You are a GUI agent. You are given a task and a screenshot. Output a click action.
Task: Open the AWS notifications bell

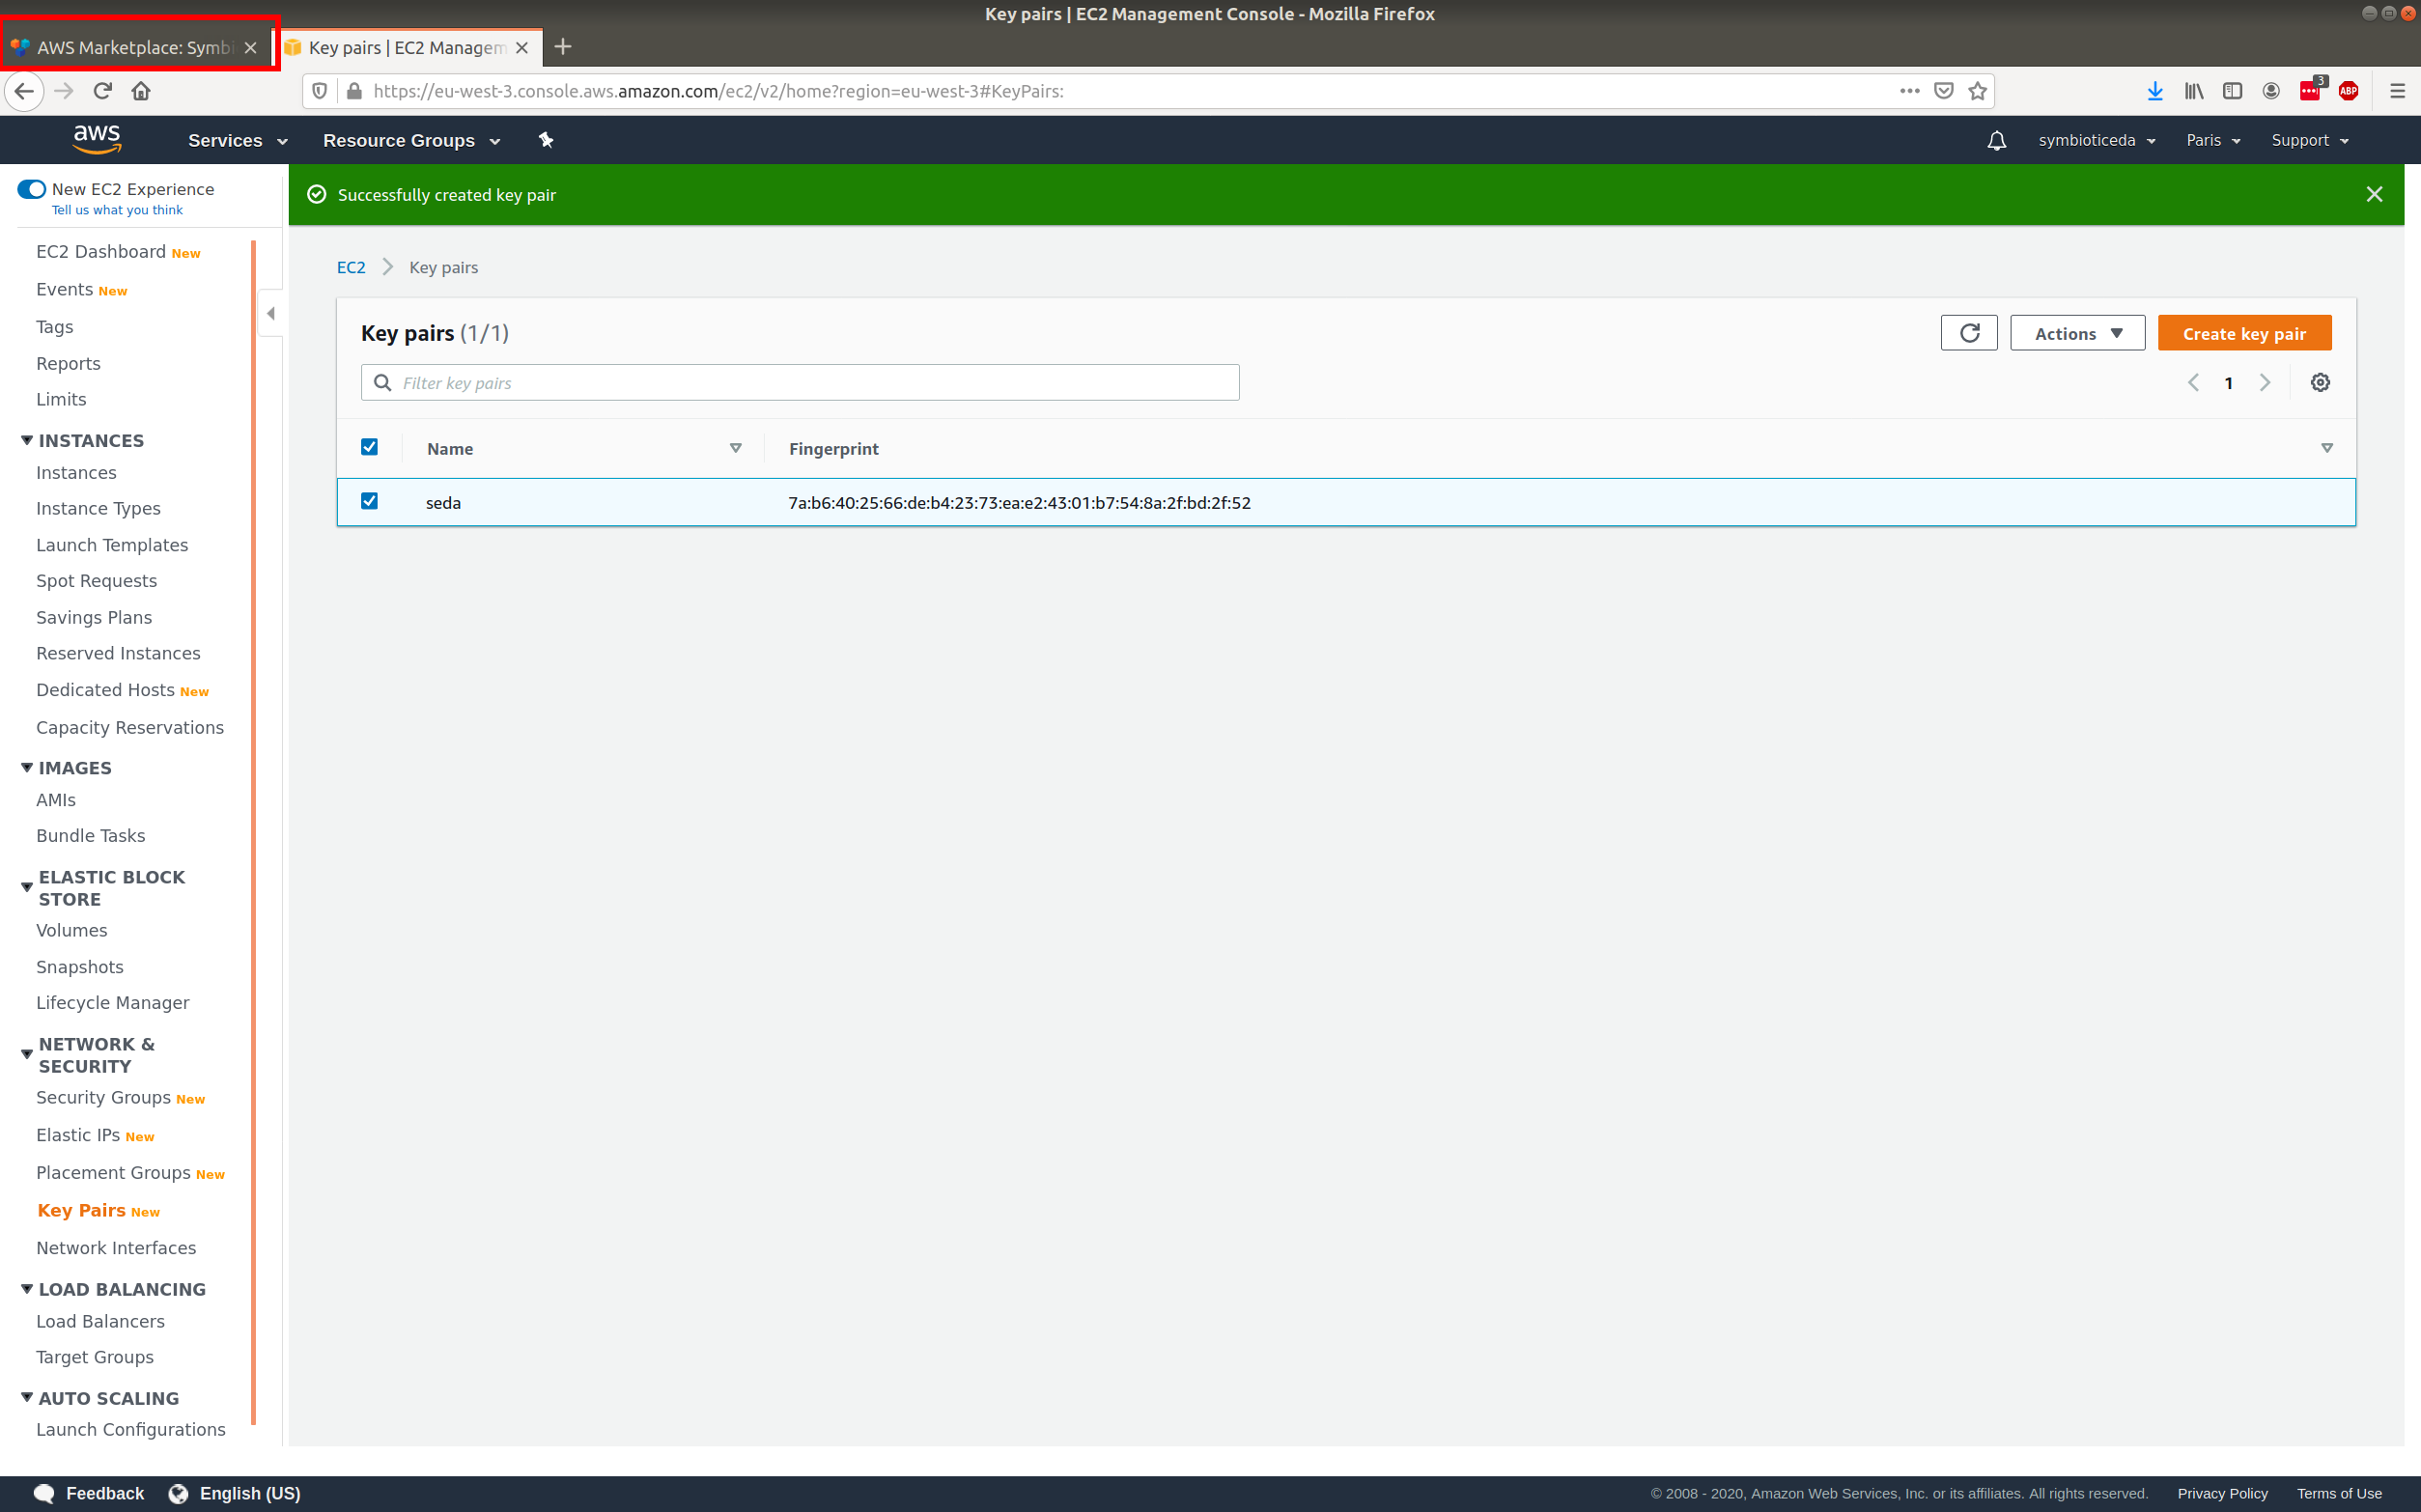click(x=1996, y=141)
